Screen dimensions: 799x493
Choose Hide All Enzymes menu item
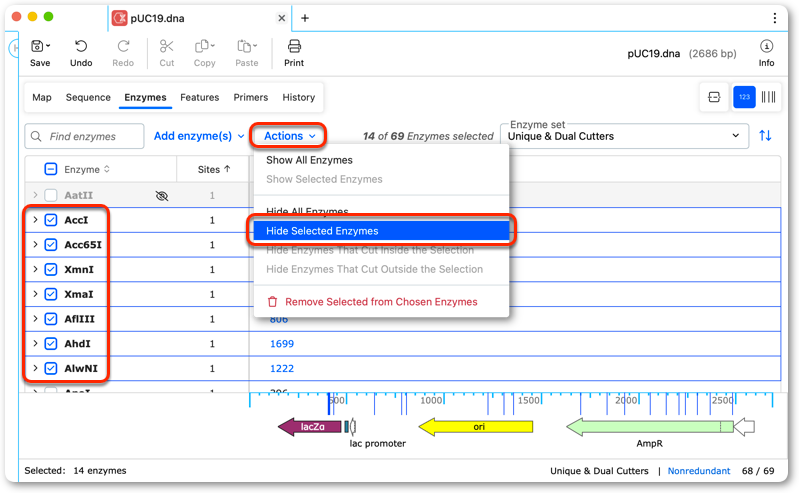(381, 212)
